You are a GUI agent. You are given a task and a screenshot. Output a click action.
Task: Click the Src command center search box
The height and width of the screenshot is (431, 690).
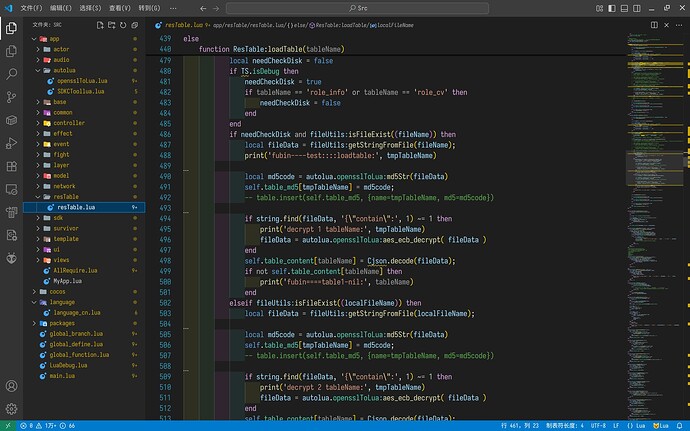(x=357, y=8)
